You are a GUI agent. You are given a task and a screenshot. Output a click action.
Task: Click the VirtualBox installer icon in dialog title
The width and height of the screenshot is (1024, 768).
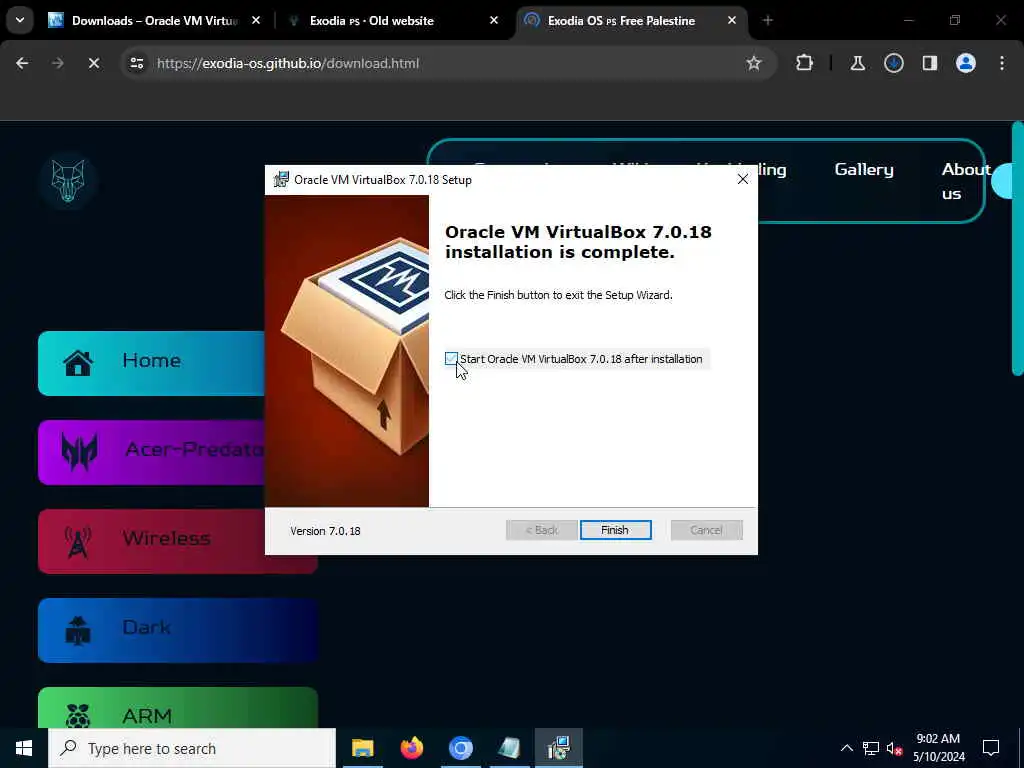pos(281,180)
